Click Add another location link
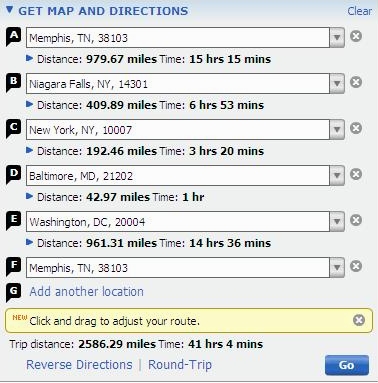 click(86, 292)
